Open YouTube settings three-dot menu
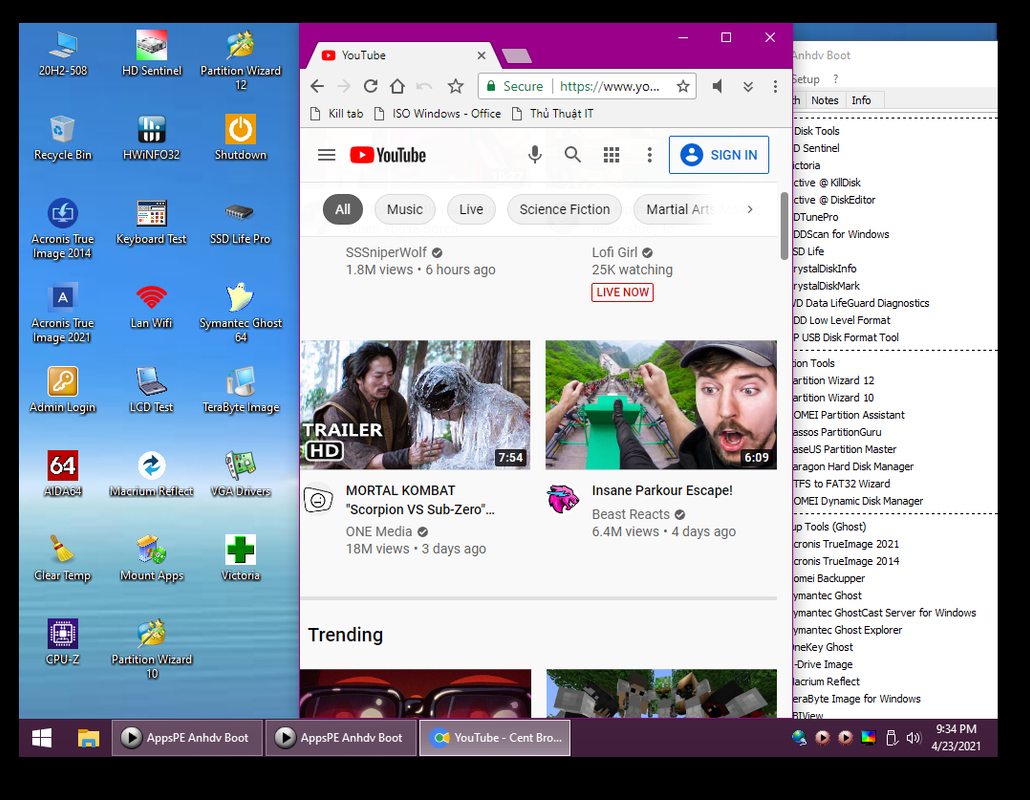Viewport: 1030px width, 800px height. pos(650,155)
